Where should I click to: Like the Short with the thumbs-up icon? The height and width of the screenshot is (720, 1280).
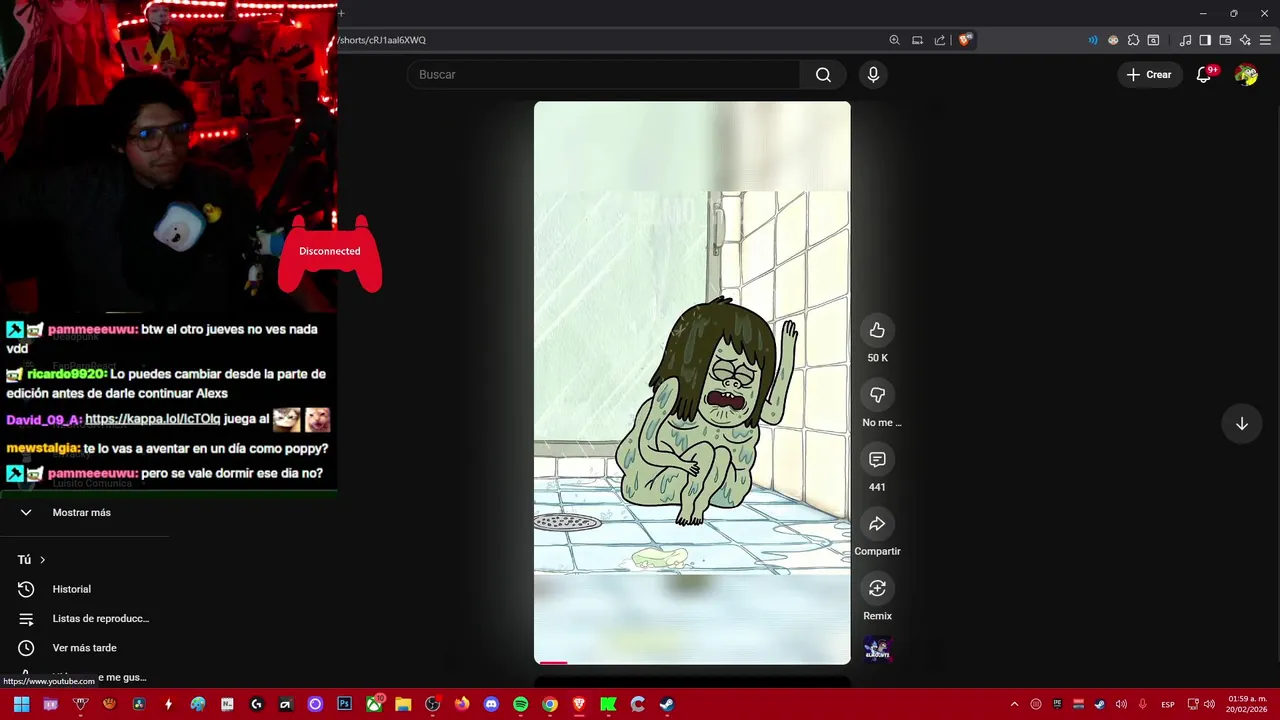[877, 330]
